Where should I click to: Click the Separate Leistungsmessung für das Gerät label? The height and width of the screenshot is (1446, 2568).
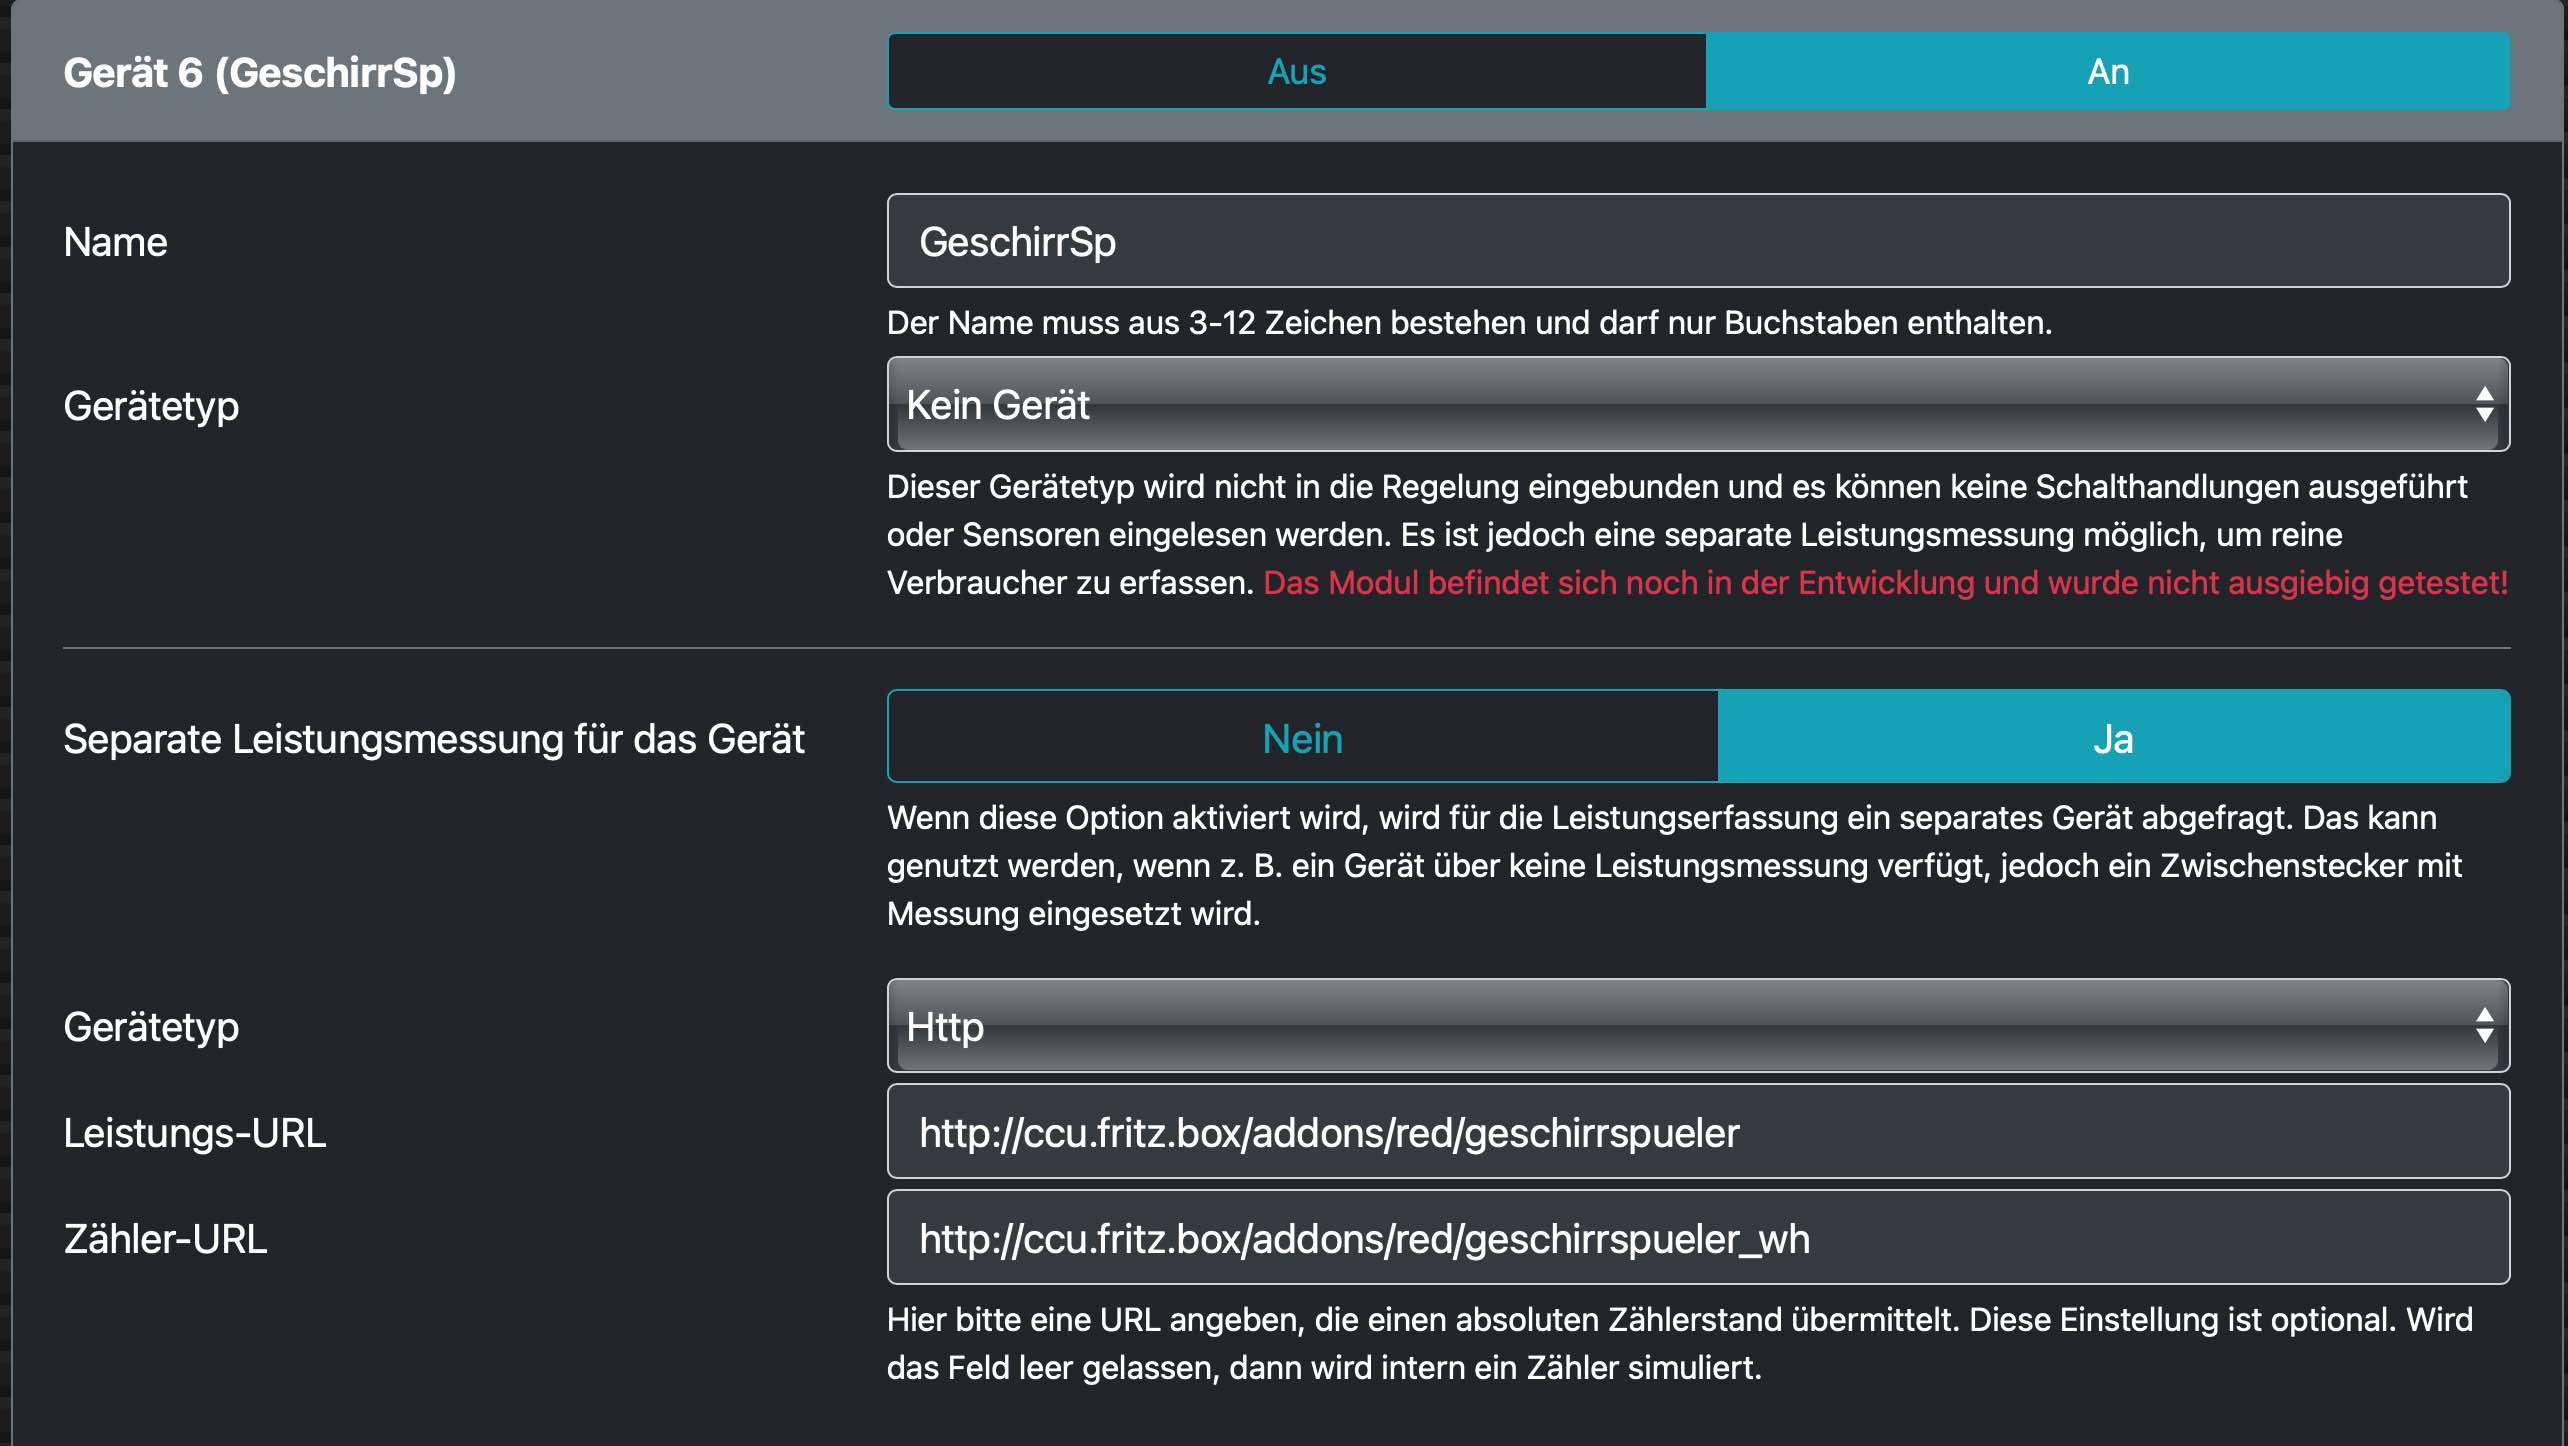(433, 739)
